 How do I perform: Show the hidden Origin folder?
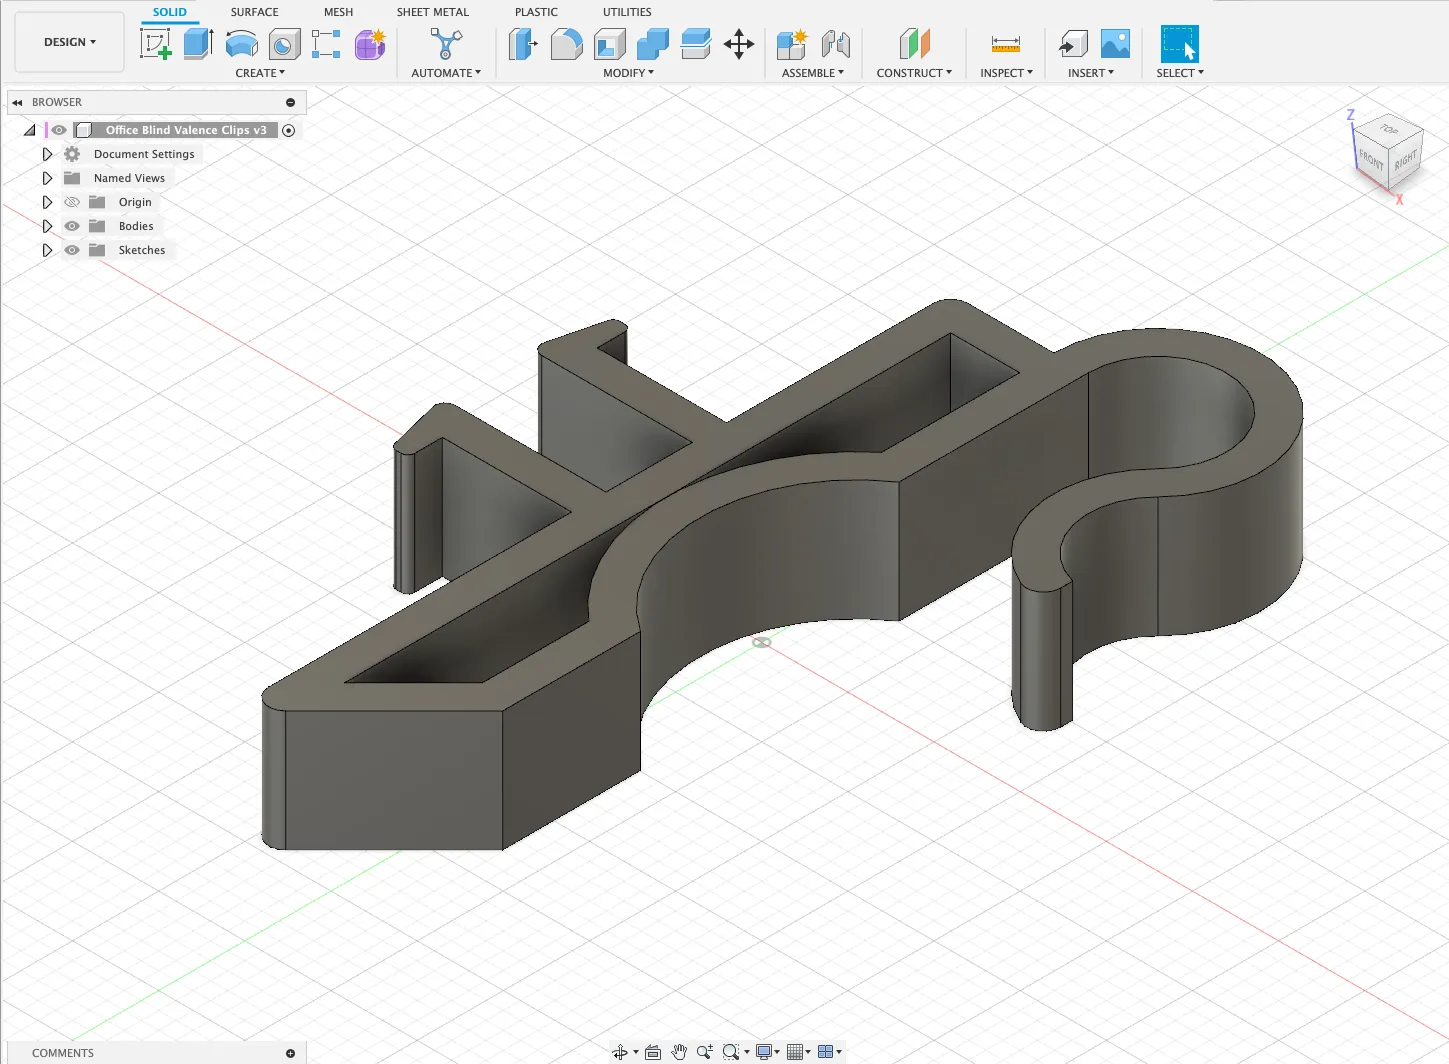(72, 202)
